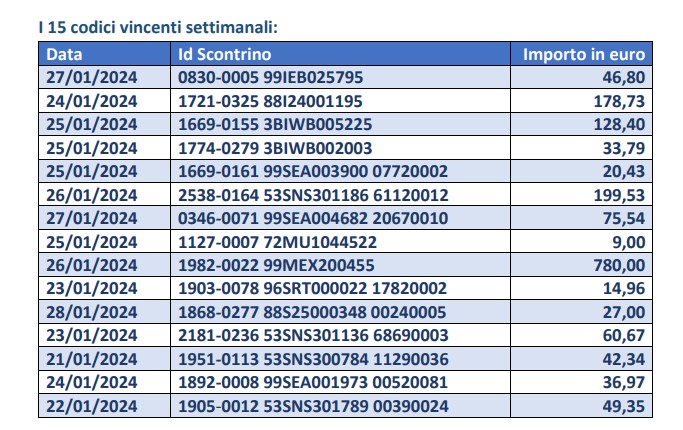Click receipt ID 0346-0071 99SEA004682 20670010
The width and height of the screenshot is (683, 430).
click(313, 218)
